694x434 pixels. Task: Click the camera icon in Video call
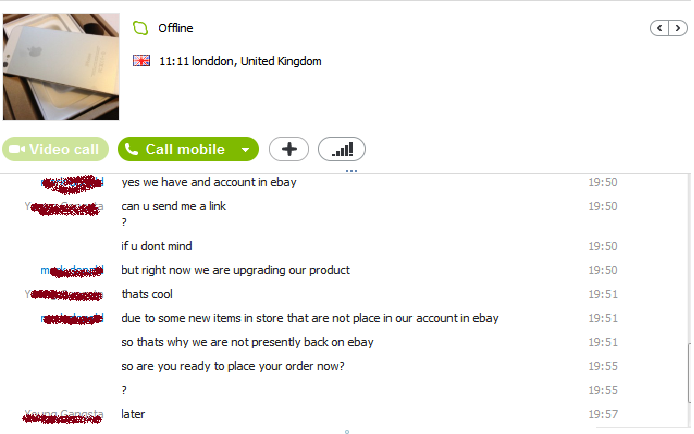pyautogui.click(x=17, y=149)
